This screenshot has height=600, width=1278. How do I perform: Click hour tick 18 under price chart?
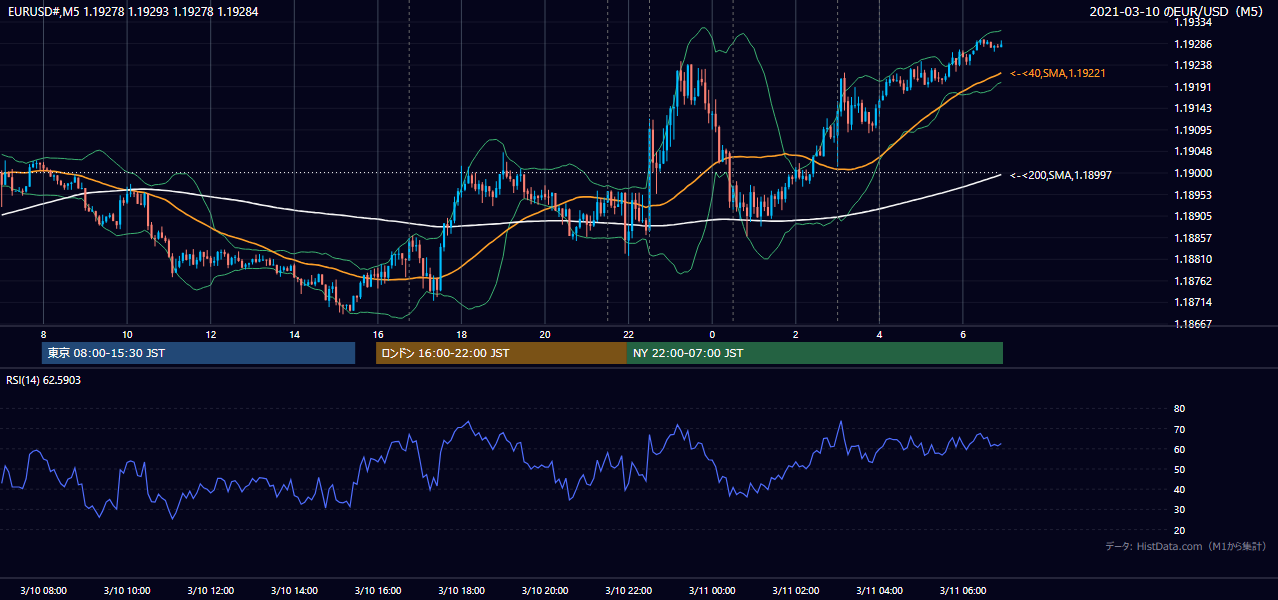(x=461, y=334)
